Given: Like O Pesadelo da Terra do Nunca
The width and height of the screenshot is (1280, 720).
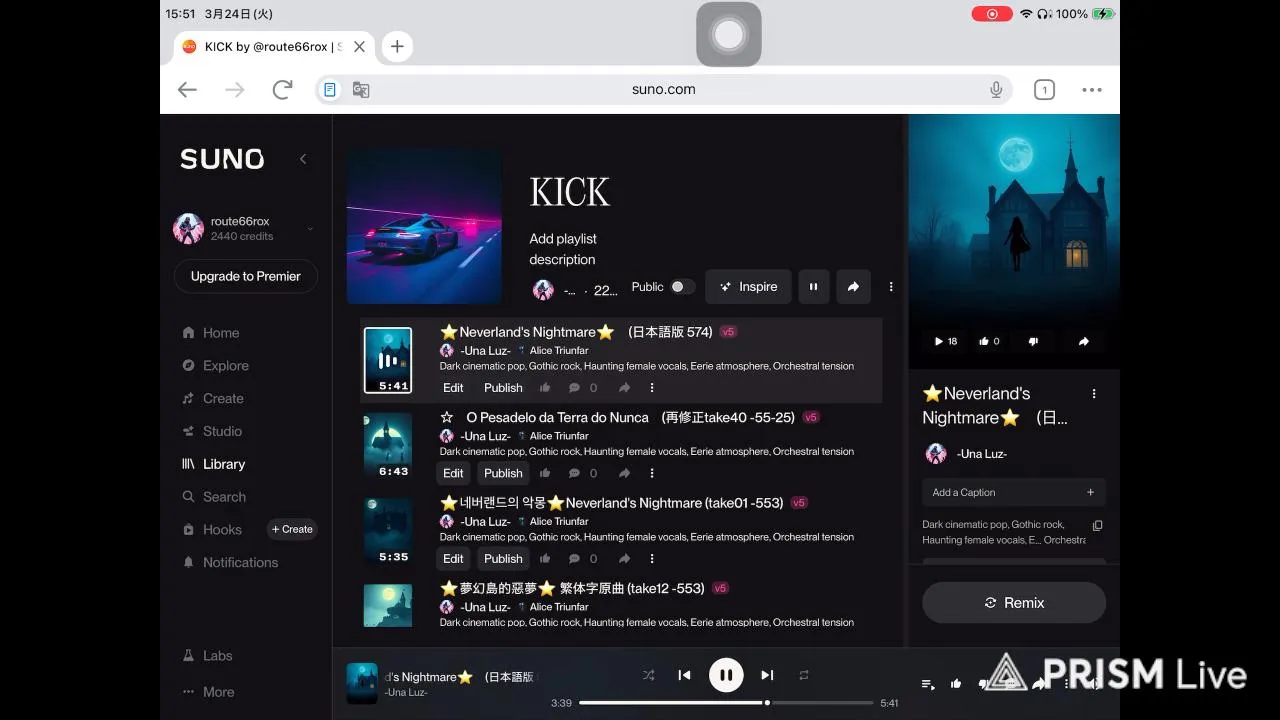Looking at the screenshot, I should tap(545, 473).
